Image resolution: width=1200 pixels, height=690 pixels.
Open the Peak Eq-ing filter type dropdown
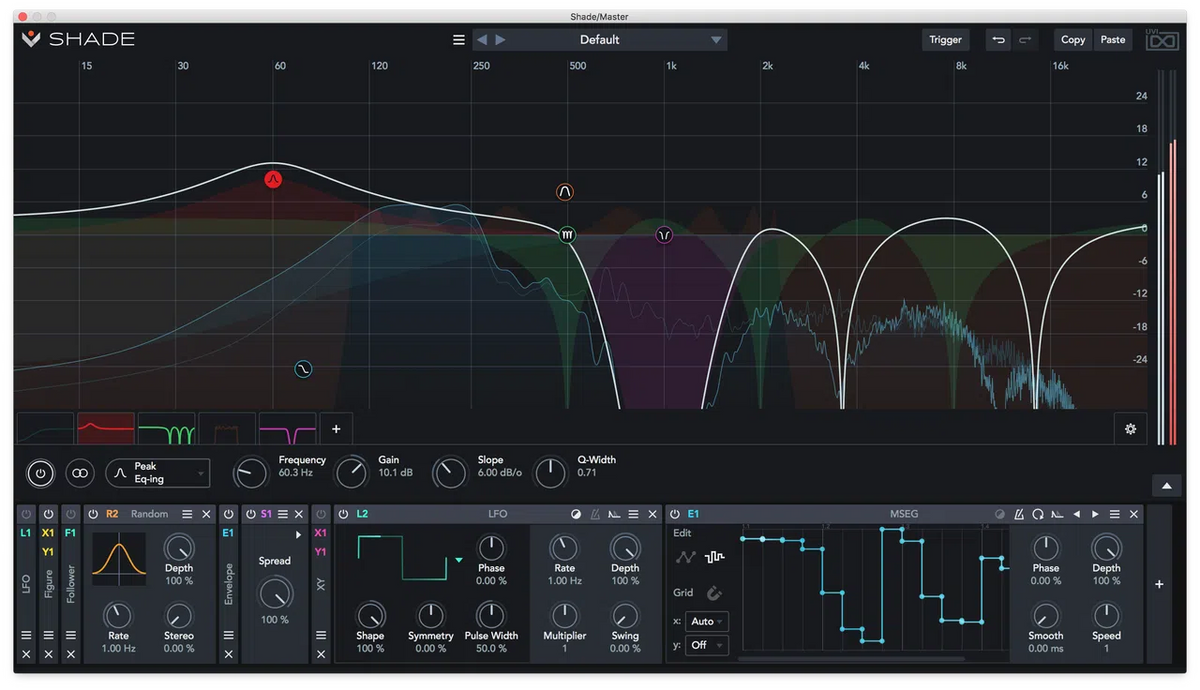click(160, 473)
